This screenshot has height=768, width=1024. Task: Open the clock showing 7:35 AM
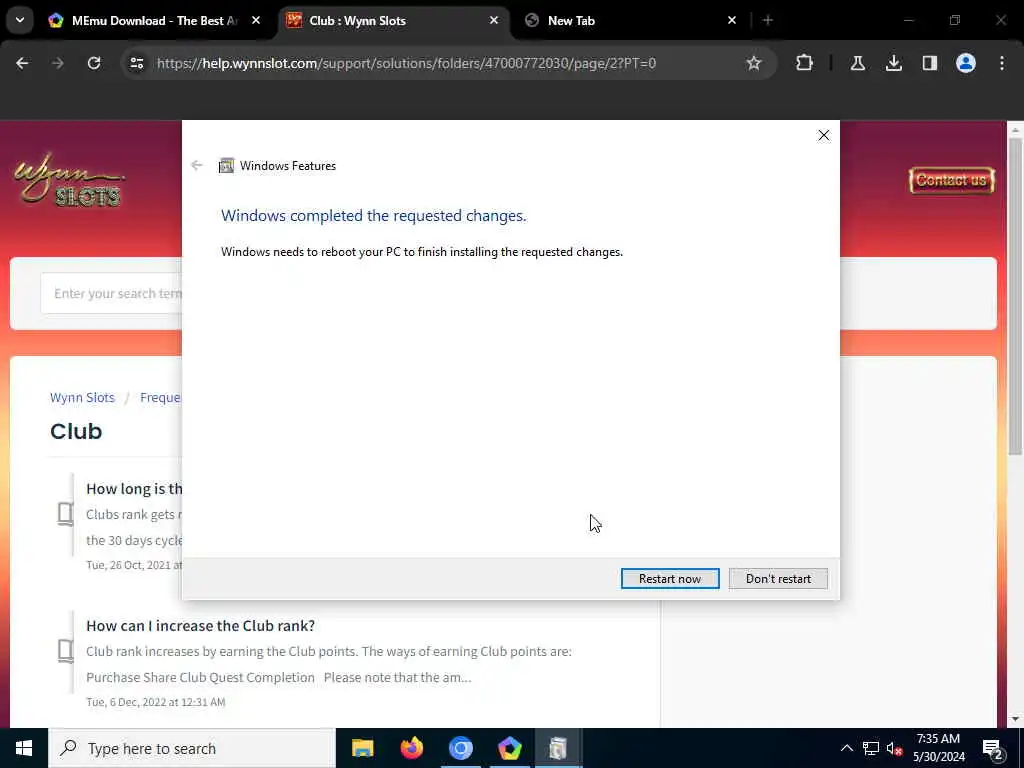coord(938,748)
